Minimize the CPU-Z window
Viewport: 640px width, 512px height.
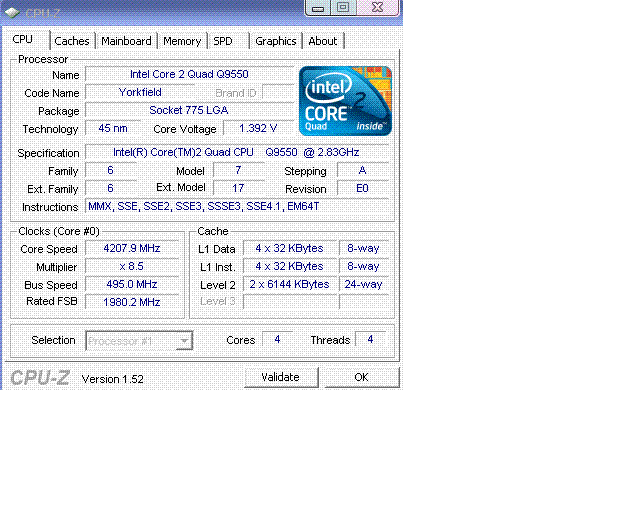pyautogui.click(x=318, y=8)
